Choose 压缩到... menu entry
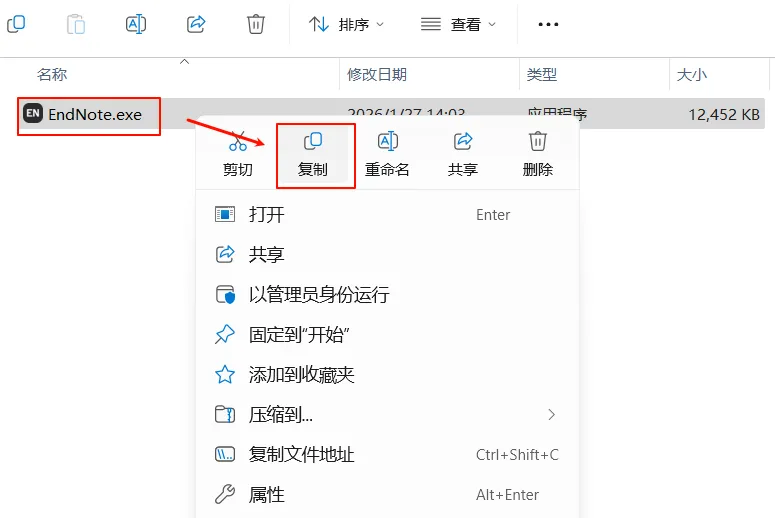 [387, 415]
